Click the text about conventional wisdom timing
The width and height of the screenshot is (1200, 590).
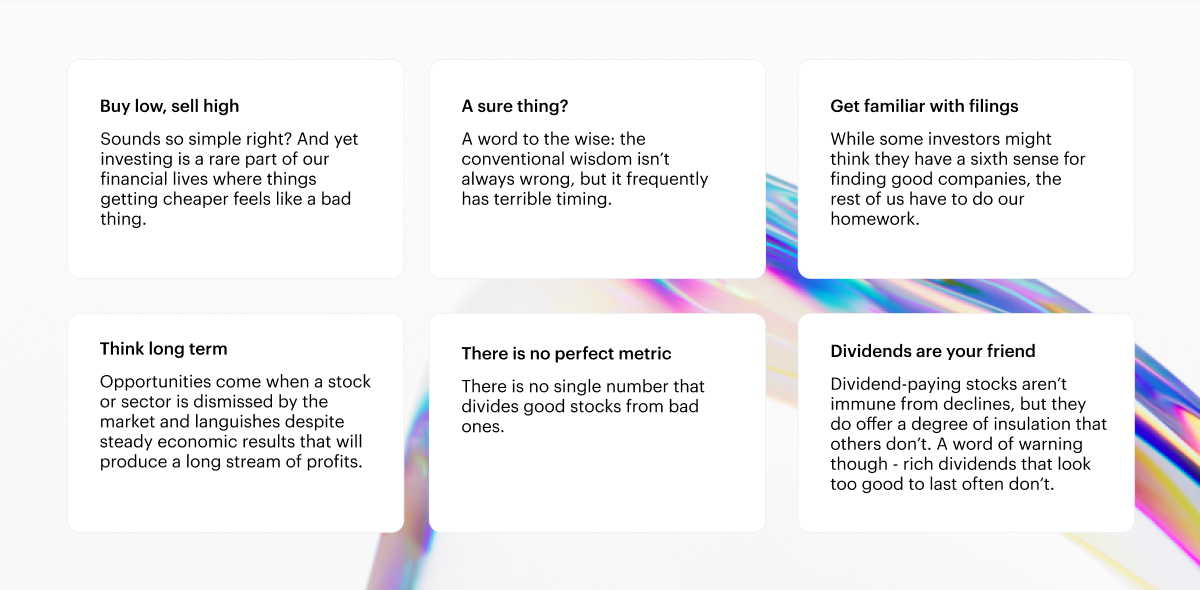coord(584,169)
